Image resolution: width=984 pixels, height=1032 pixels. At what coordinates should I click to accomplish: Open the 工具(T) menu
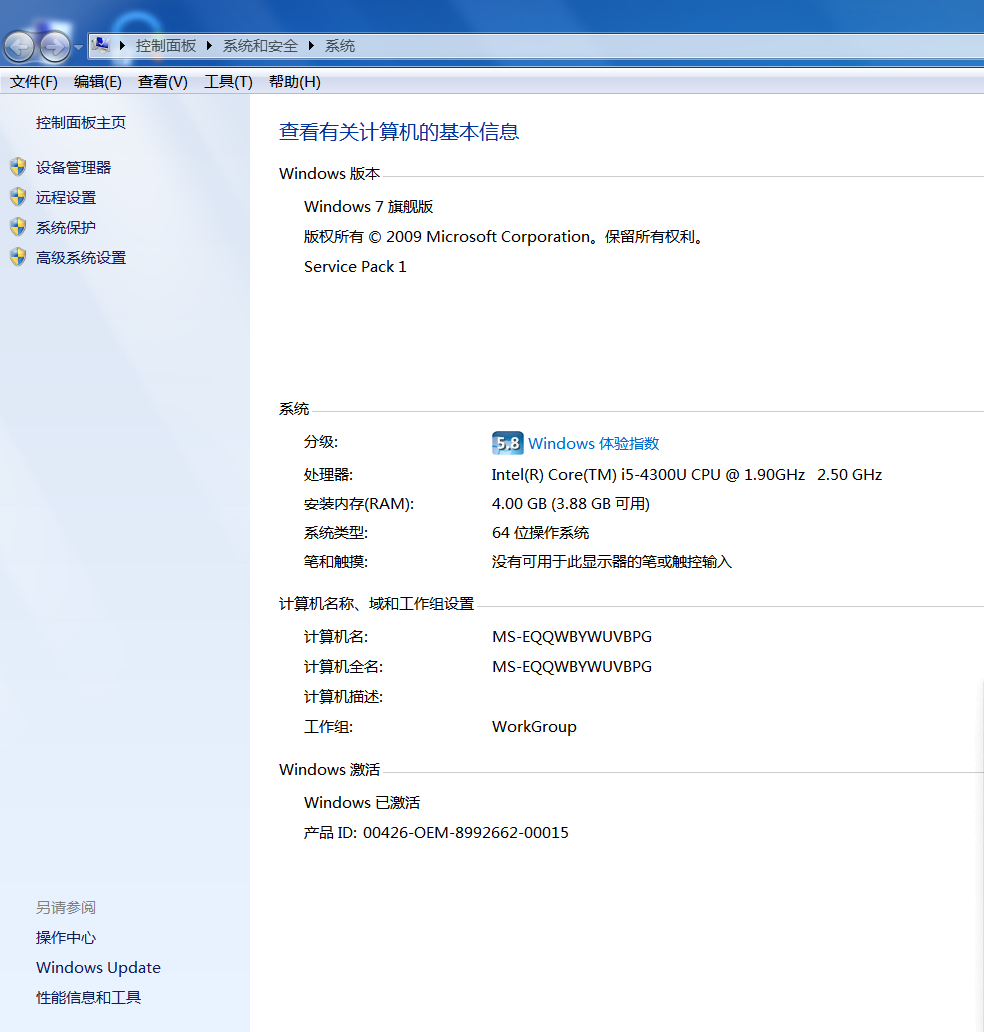pyautogui.click(x=228, y=82)
